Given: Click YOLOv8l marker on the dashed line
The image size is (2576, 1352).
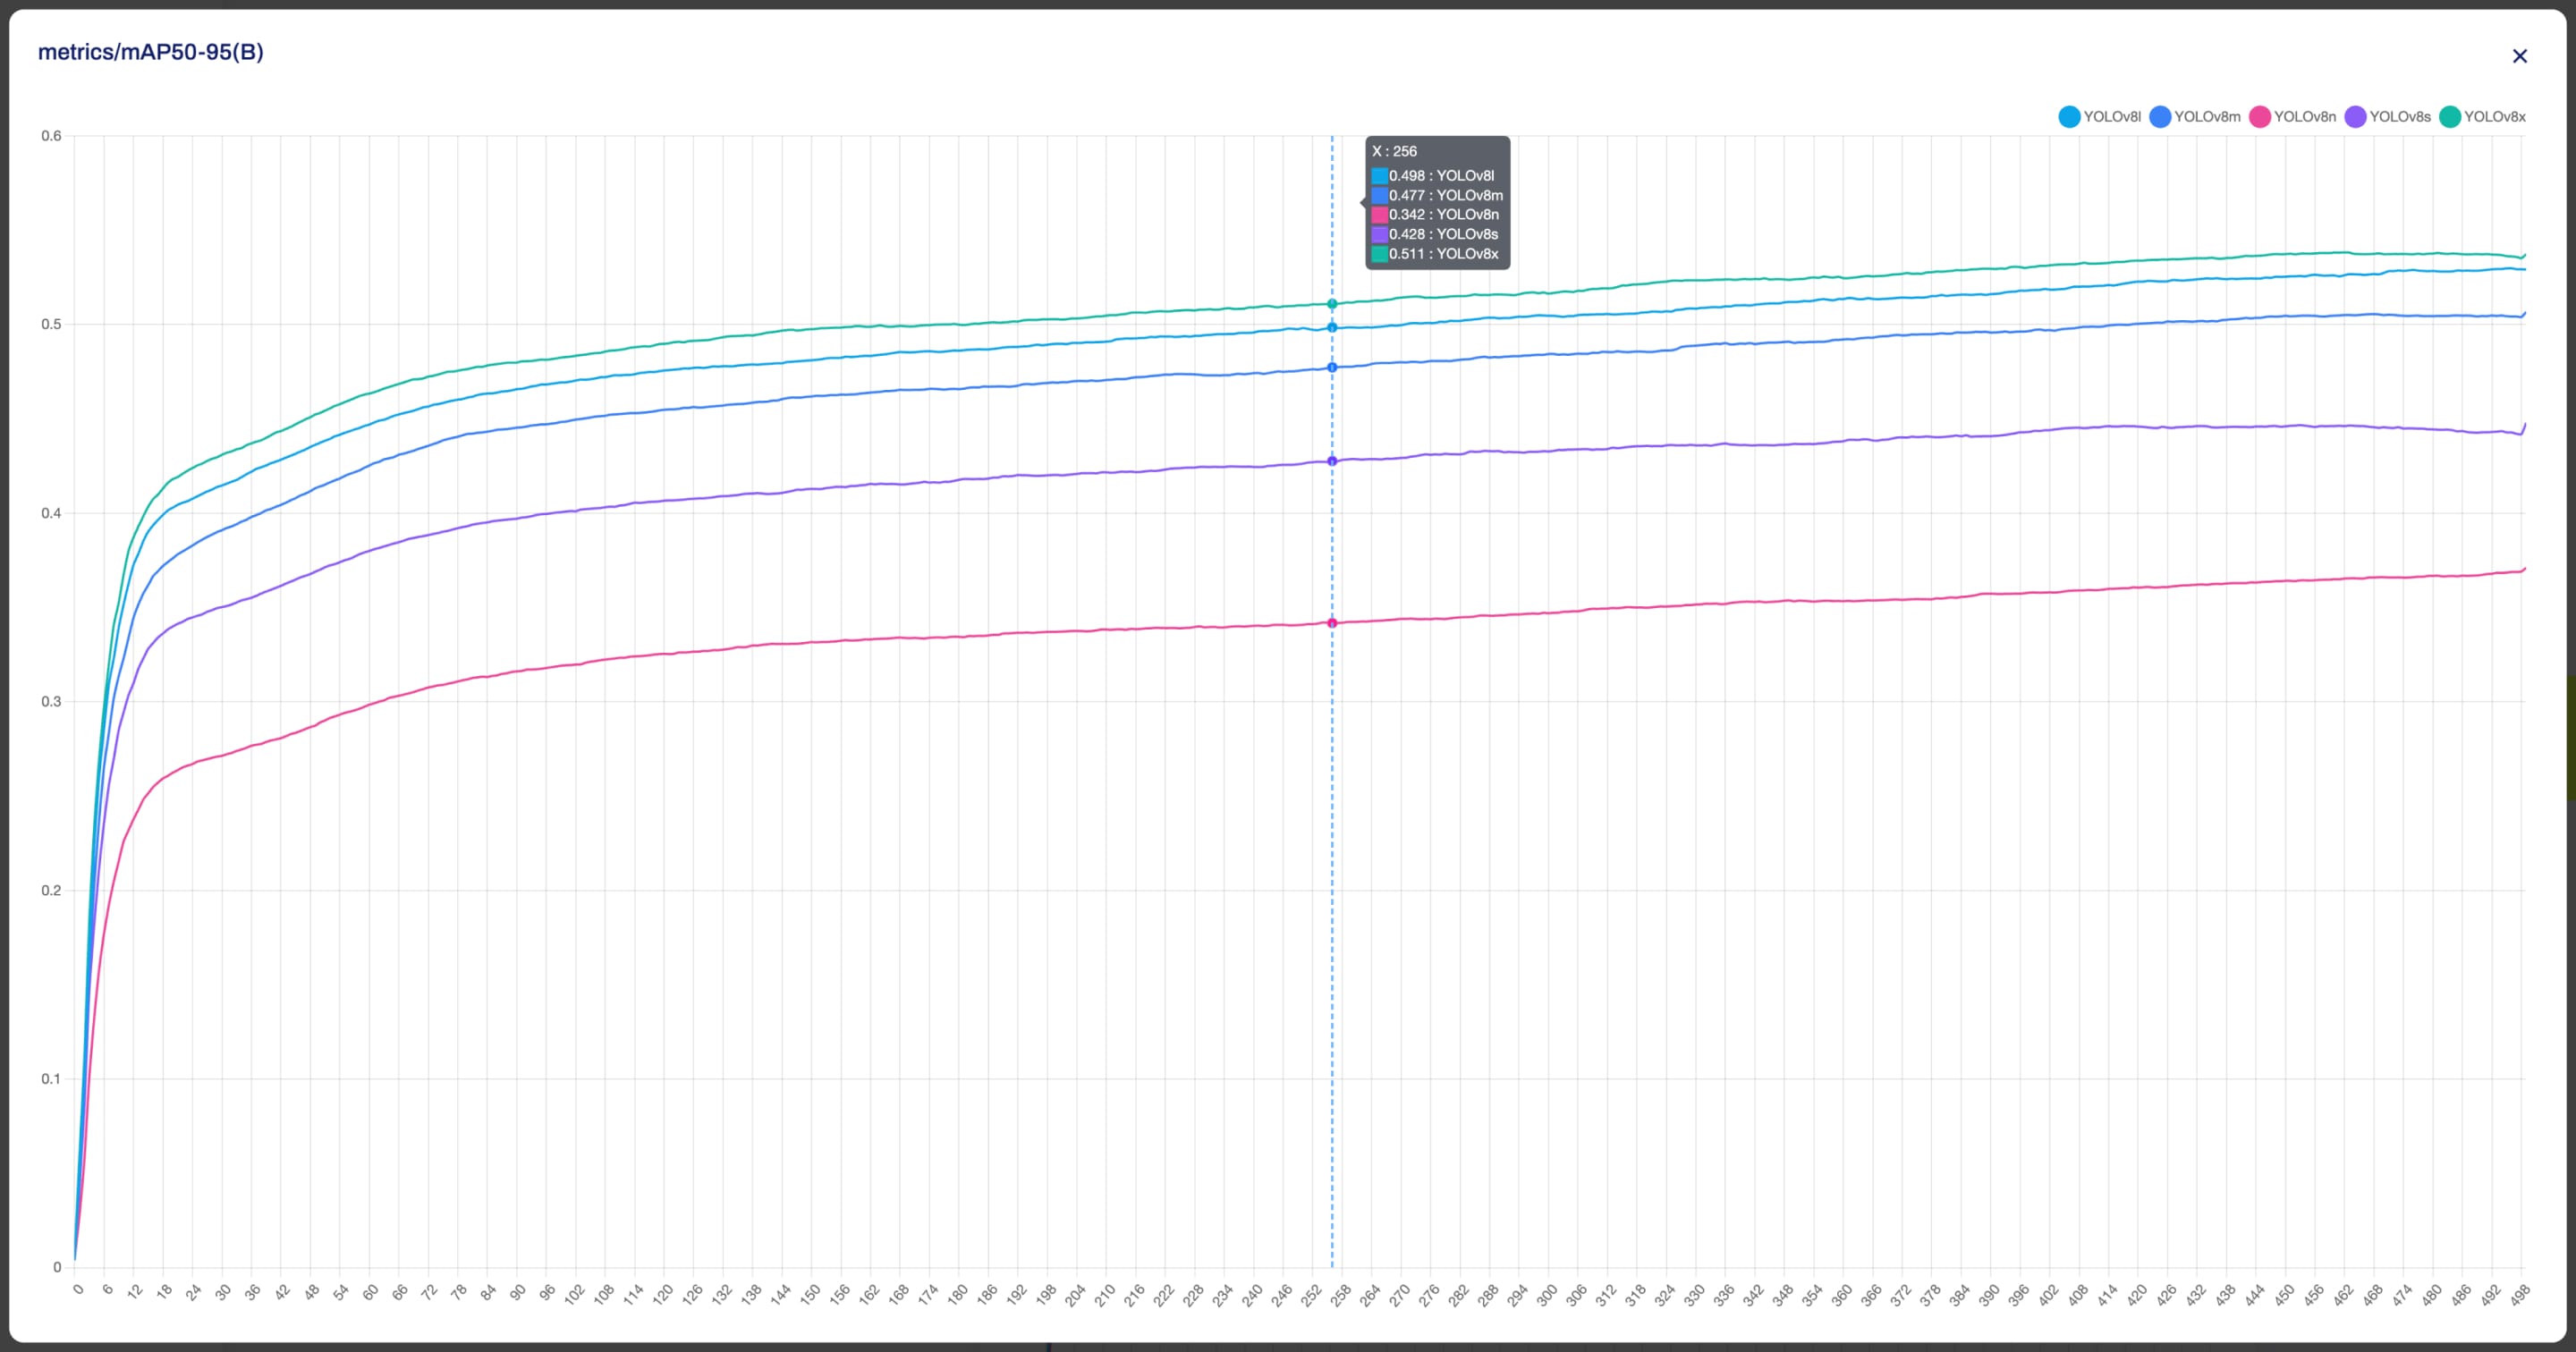Looking at the screenshot, I should [1332, 328].
